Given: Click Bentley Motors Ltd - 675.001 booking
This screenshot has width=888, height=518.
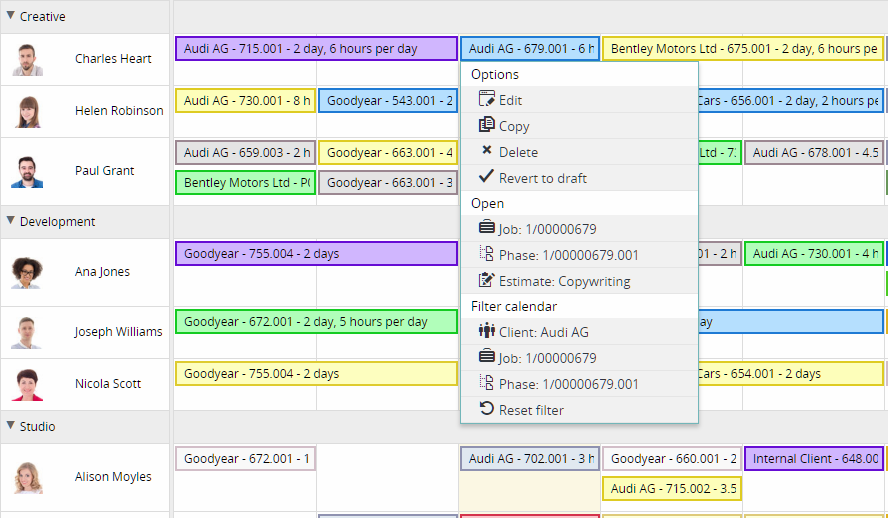Looking at the screenshot, I should (x=743, y=49).
